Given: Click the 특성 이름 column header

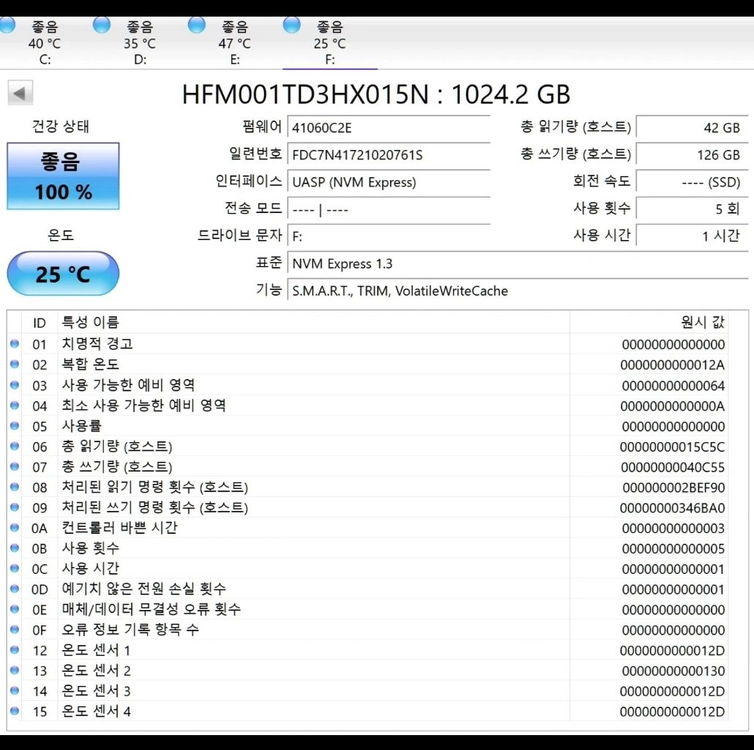Looking at the screenshot, I should coord(314,323).
